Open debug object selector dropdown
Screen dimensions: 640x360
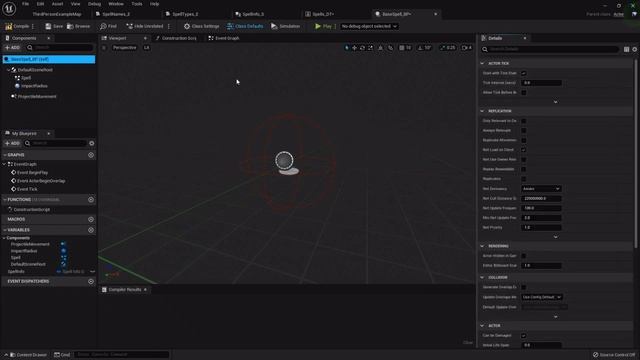tap(369, 26)
